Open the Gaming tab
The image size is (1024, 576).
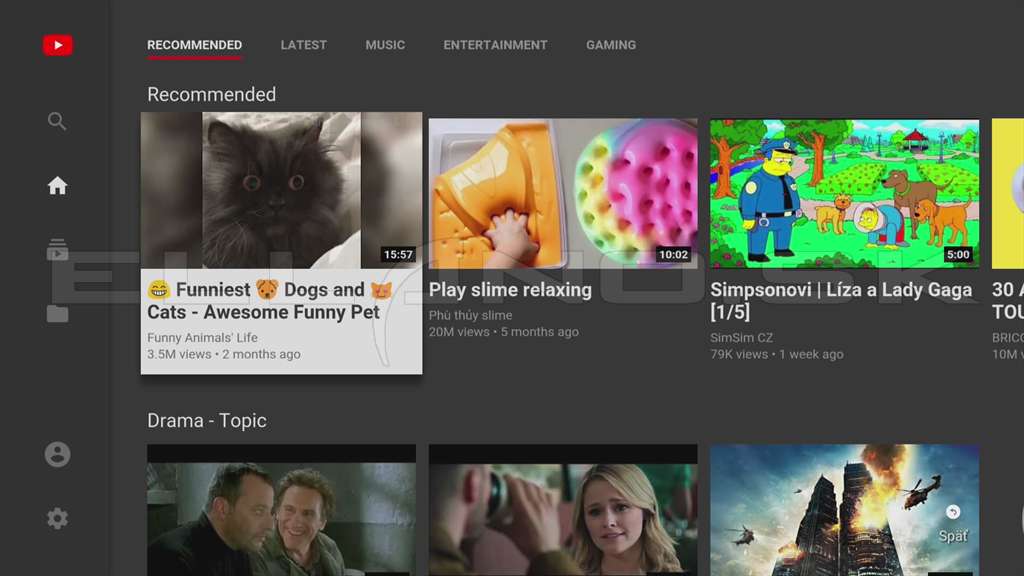[x=611, y=45]
